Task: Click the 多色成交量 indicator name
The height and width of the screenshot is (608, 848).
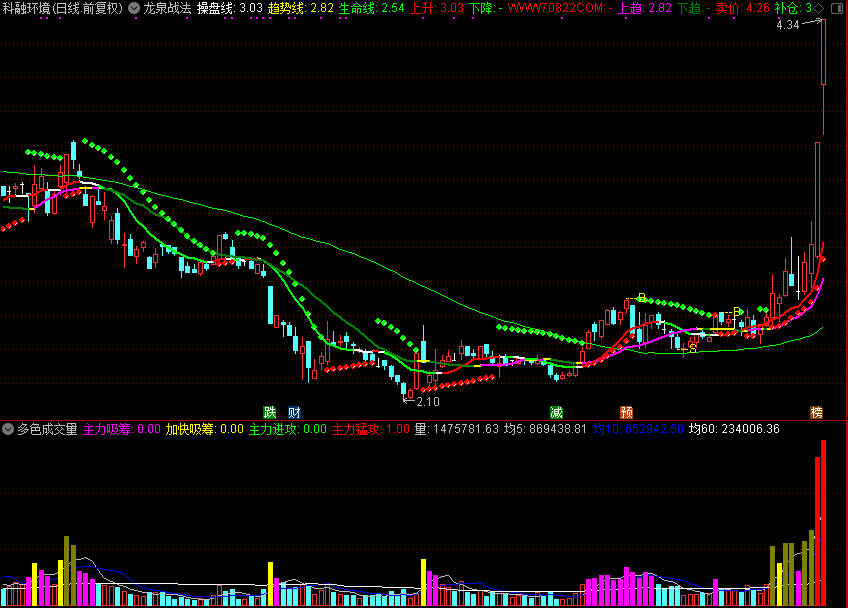Action: [48, 429]
